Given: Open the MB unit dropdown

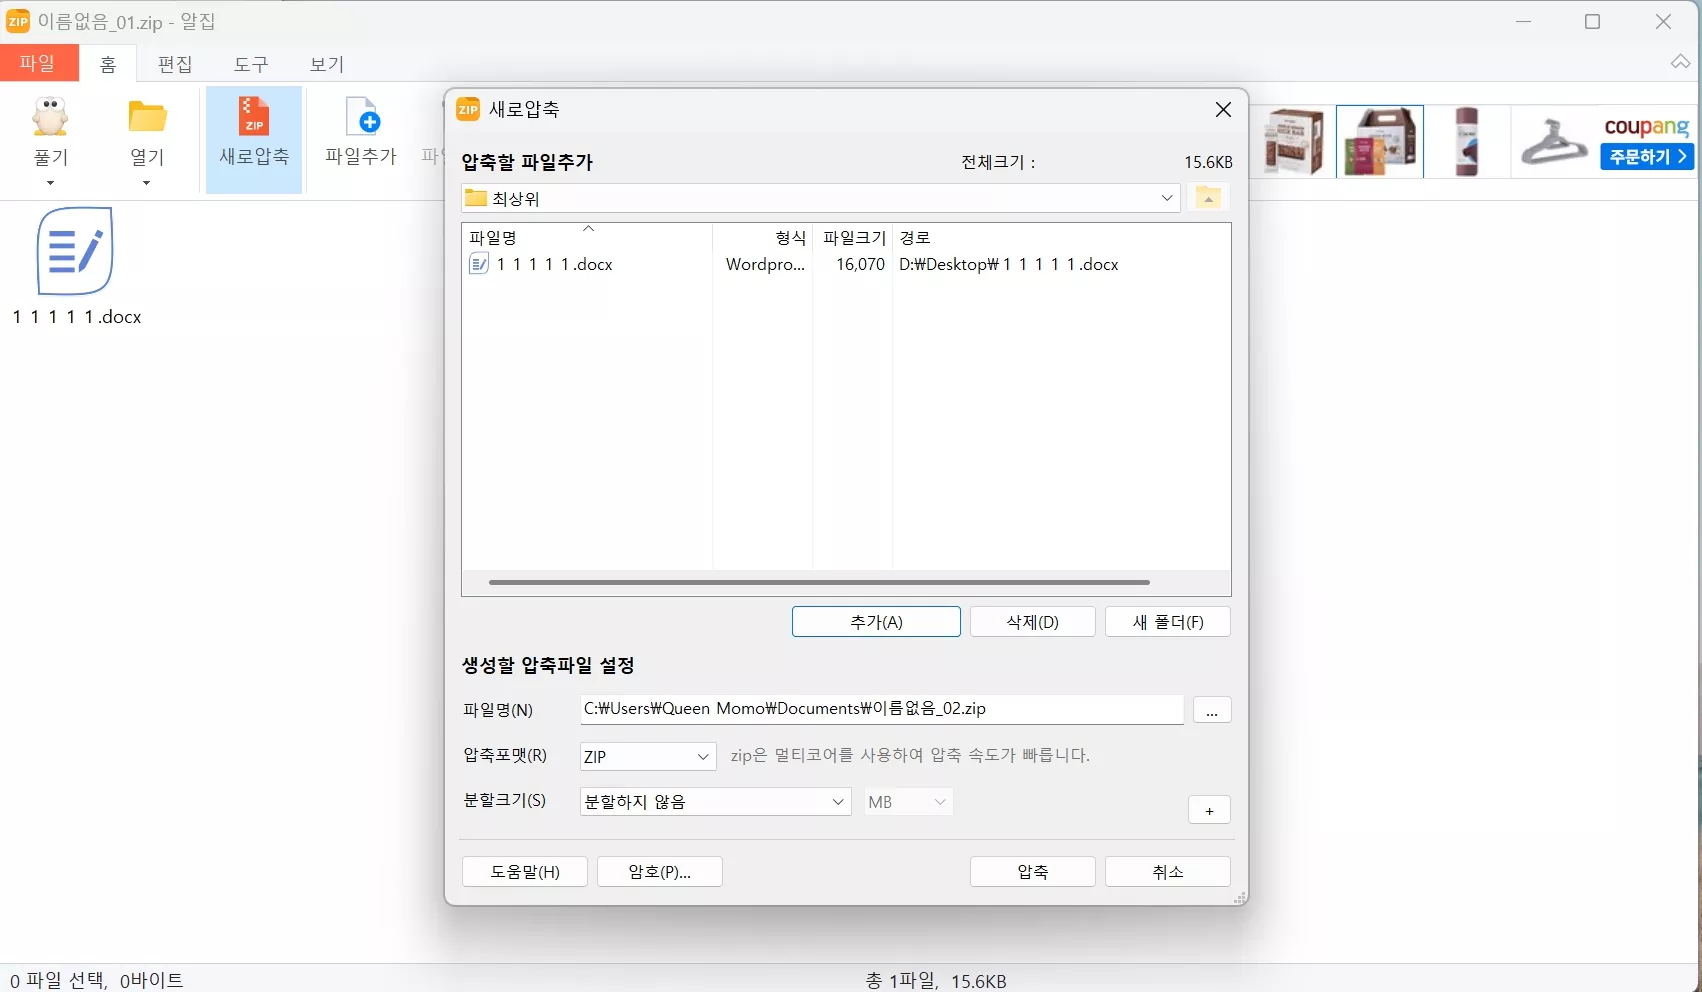Looking at the screenshot, I should point(938,802).
